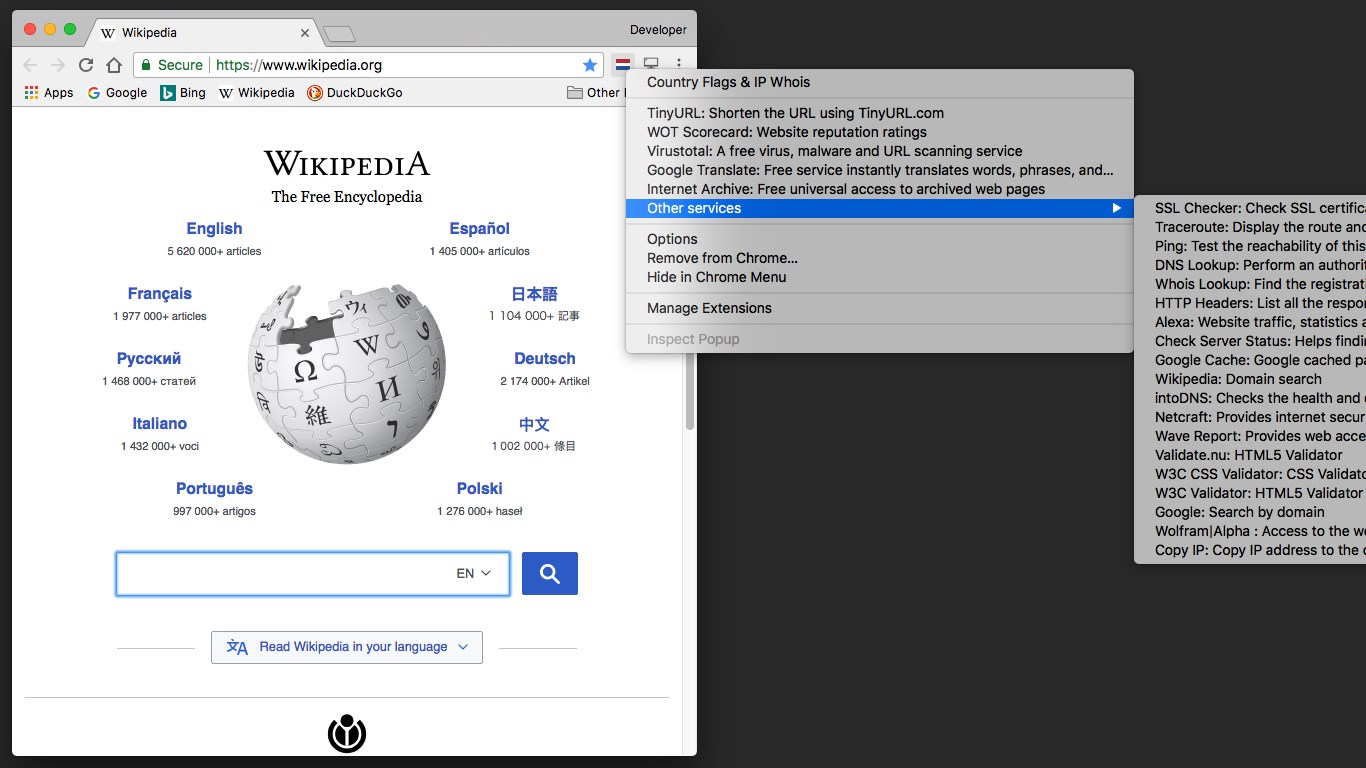Click the blue magnifier search button

tap(550, 574)
